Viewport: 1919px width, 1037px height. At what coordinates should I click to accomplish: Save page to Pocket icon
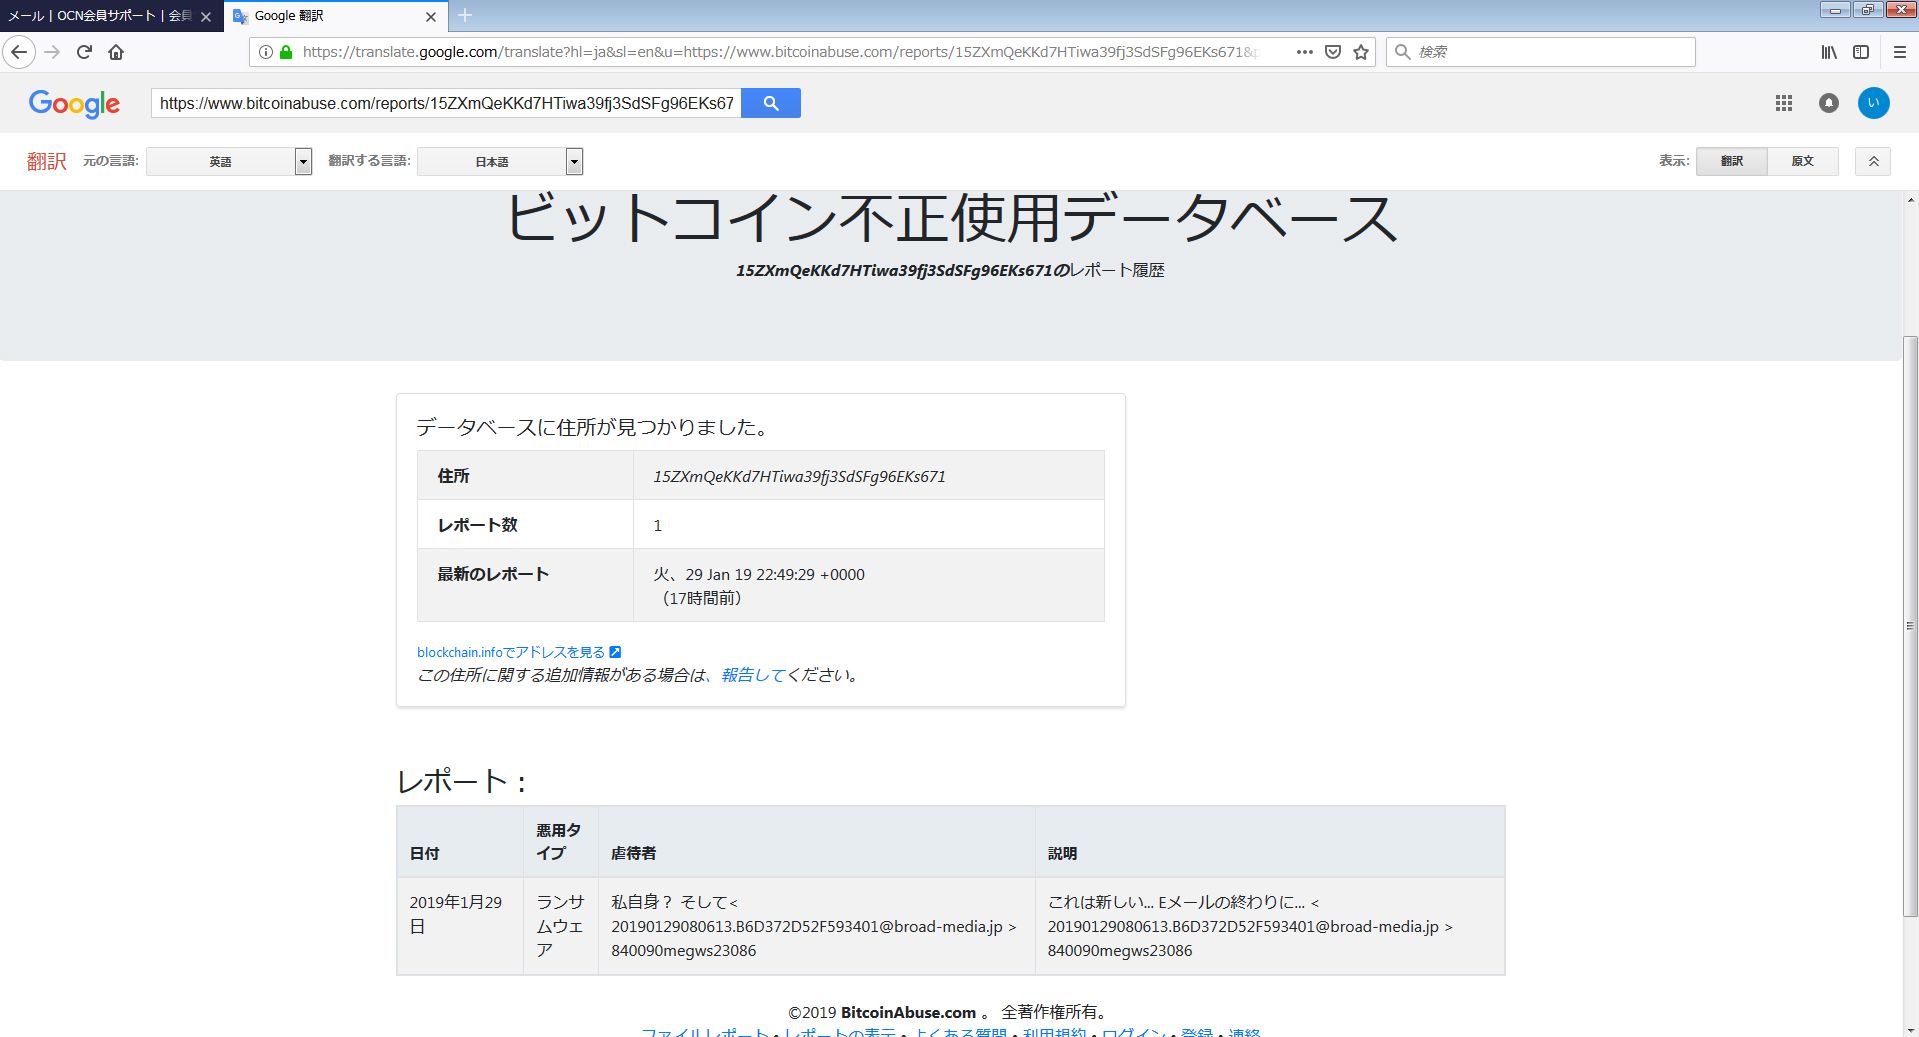[1332, 52]
